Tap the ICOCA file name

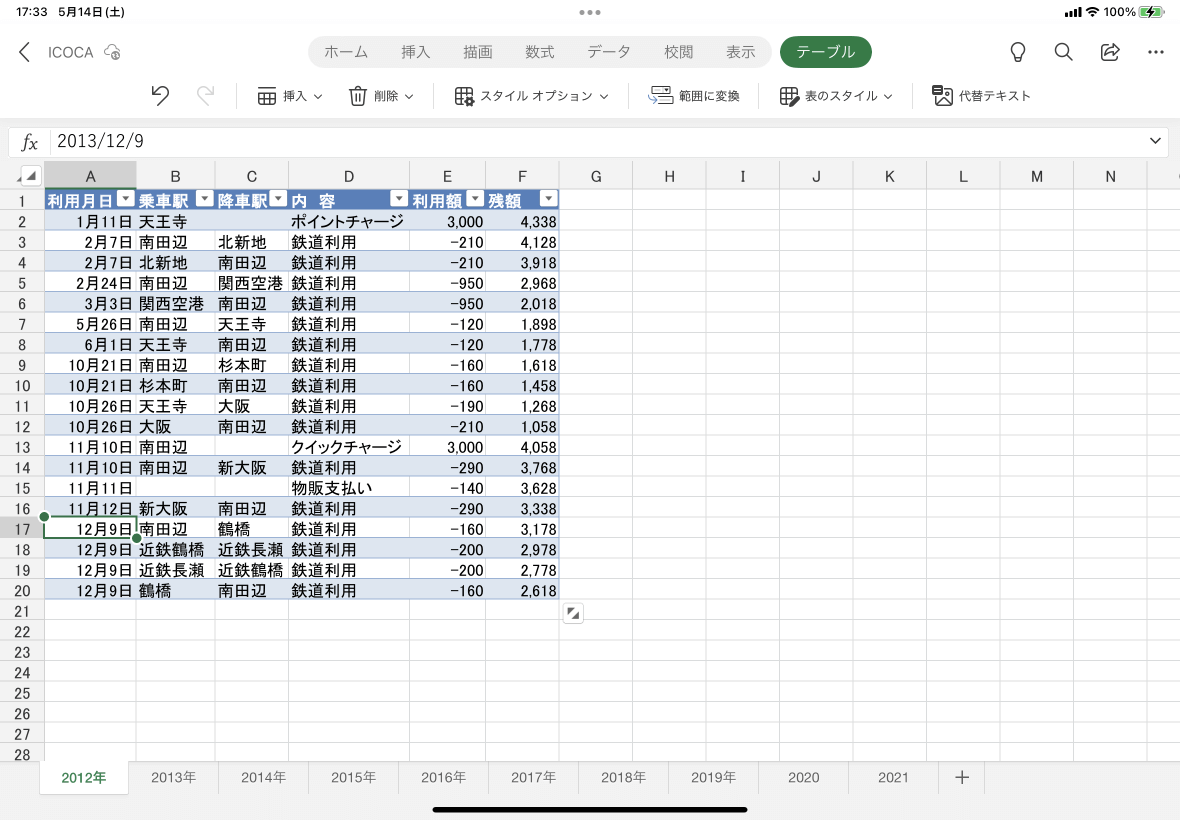tap(71, 52)
